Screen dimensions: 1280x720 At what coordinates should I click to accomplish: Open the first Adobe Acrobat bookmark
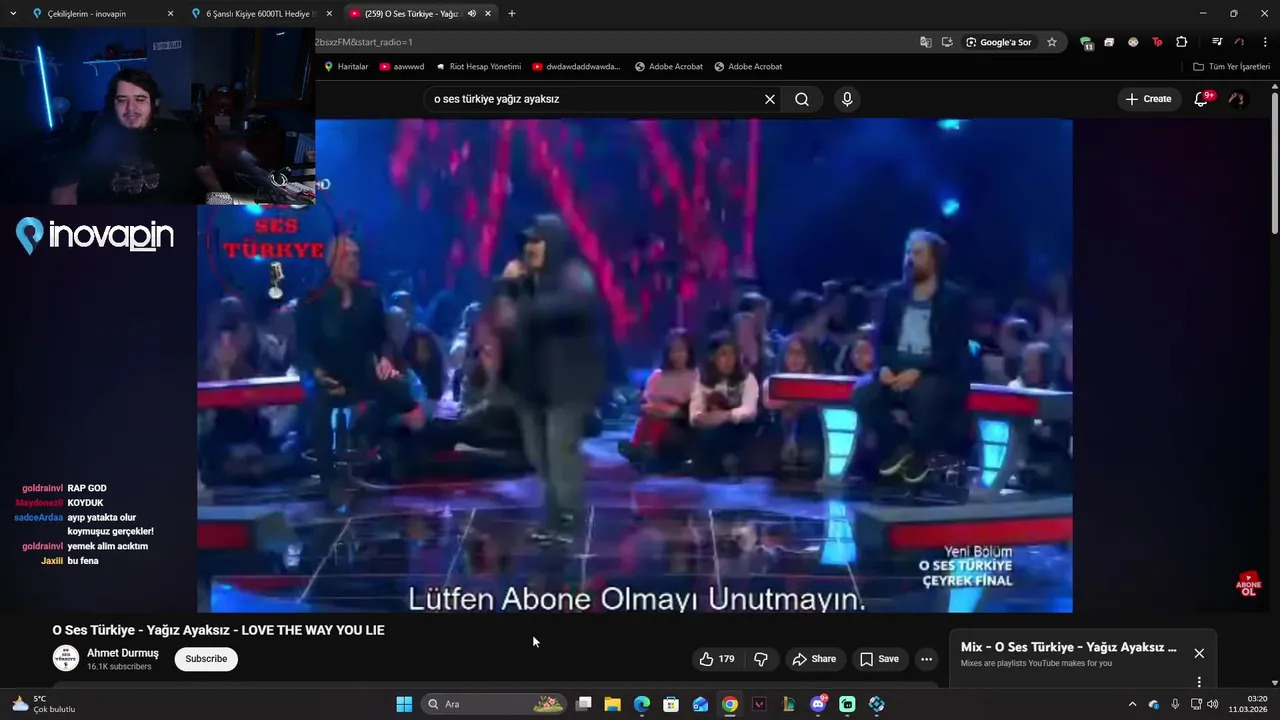669,66
